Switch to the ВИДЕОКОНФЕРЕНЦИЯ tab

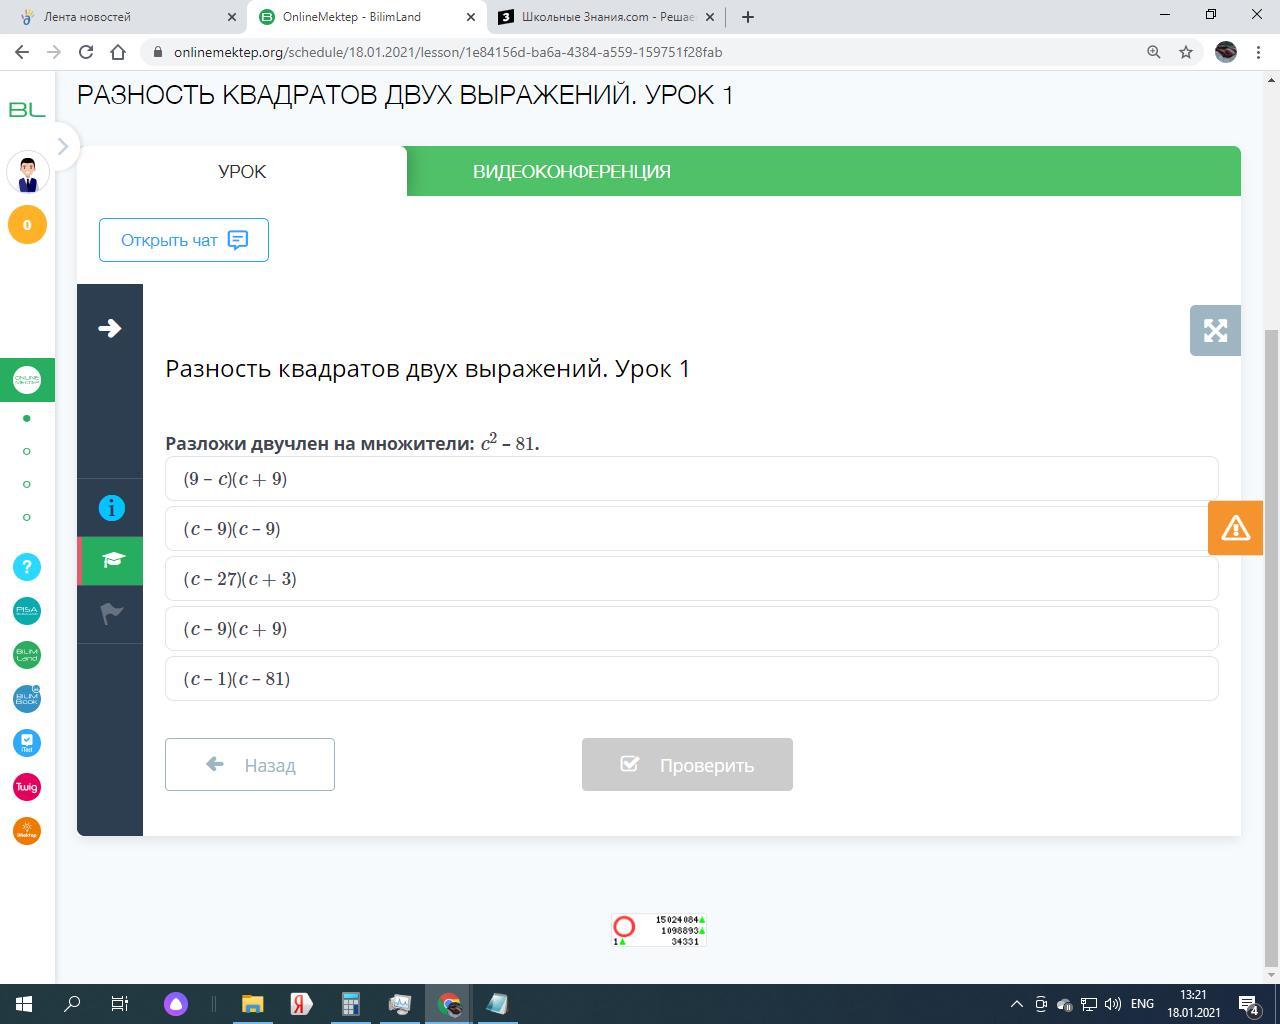pyautogui.click(x=571, y=171)
